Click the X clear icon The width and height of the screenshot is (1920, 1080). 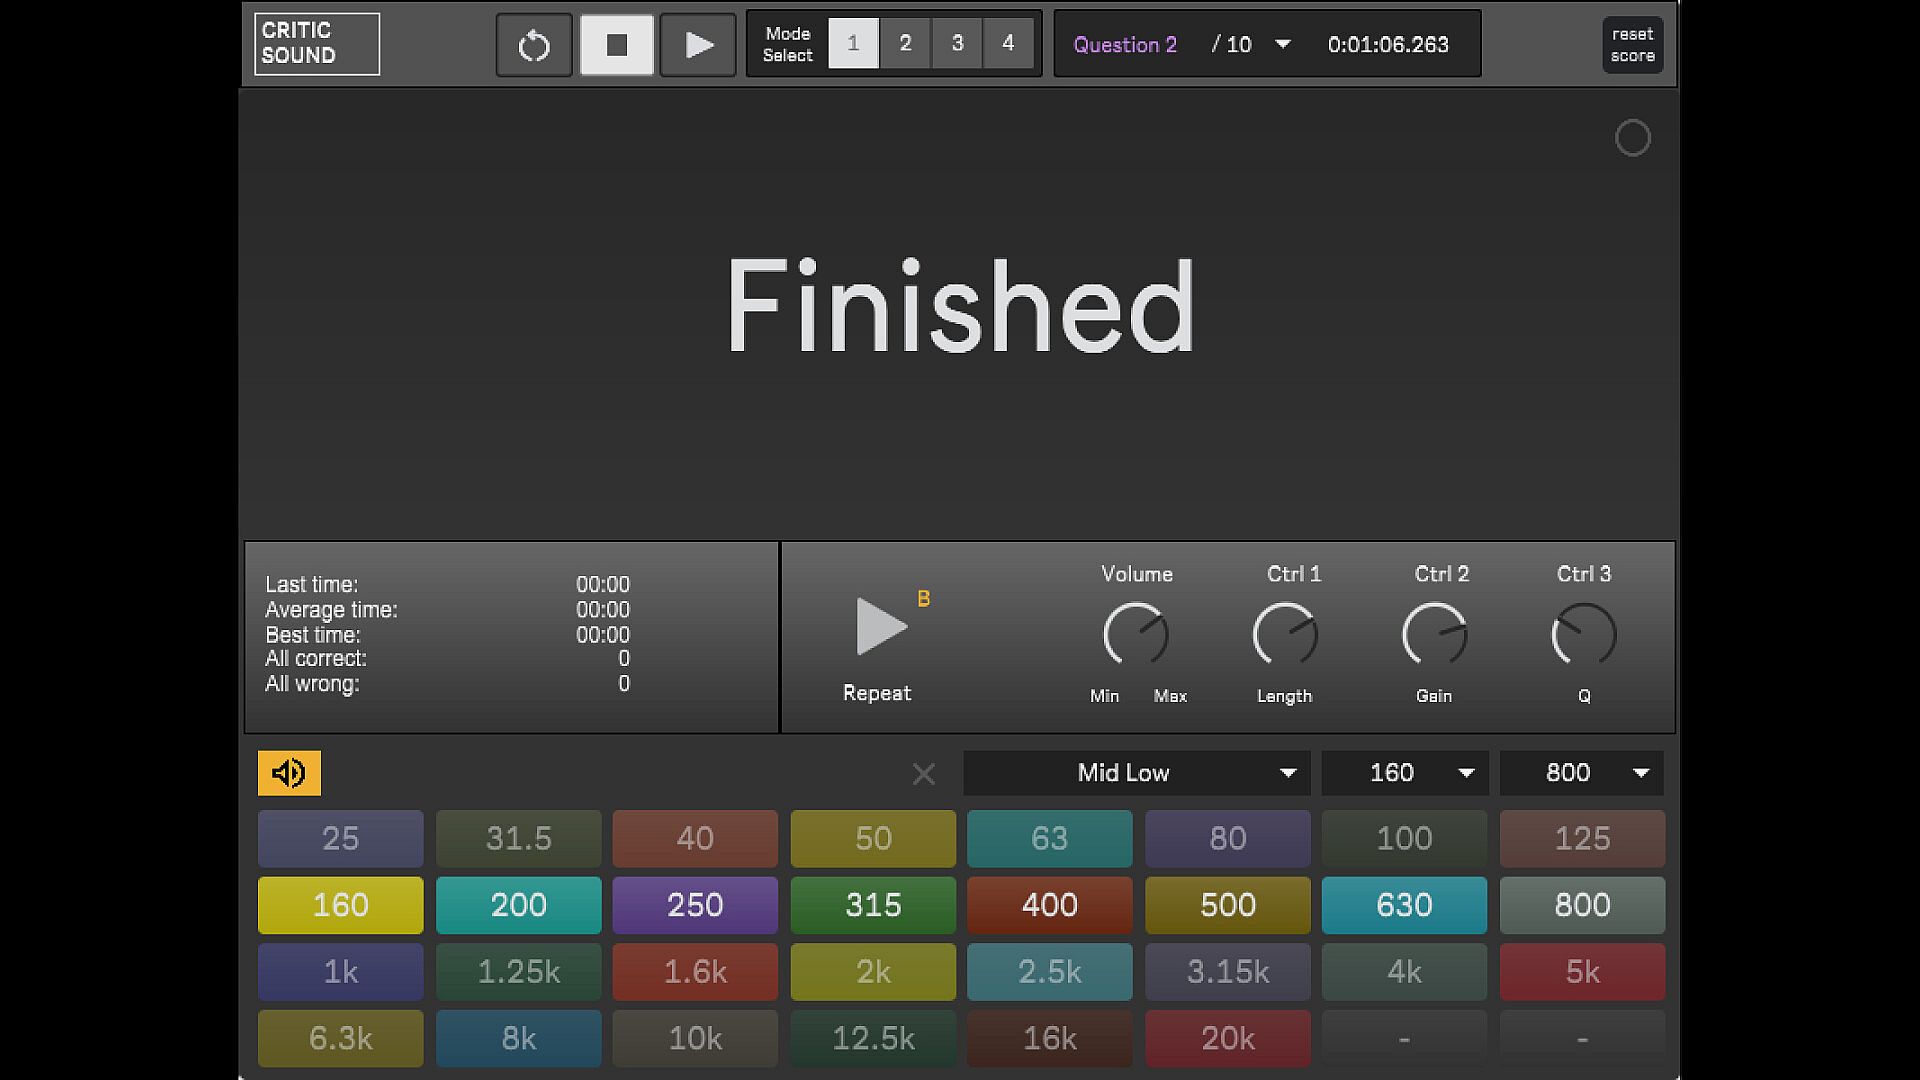click(924, 774)
